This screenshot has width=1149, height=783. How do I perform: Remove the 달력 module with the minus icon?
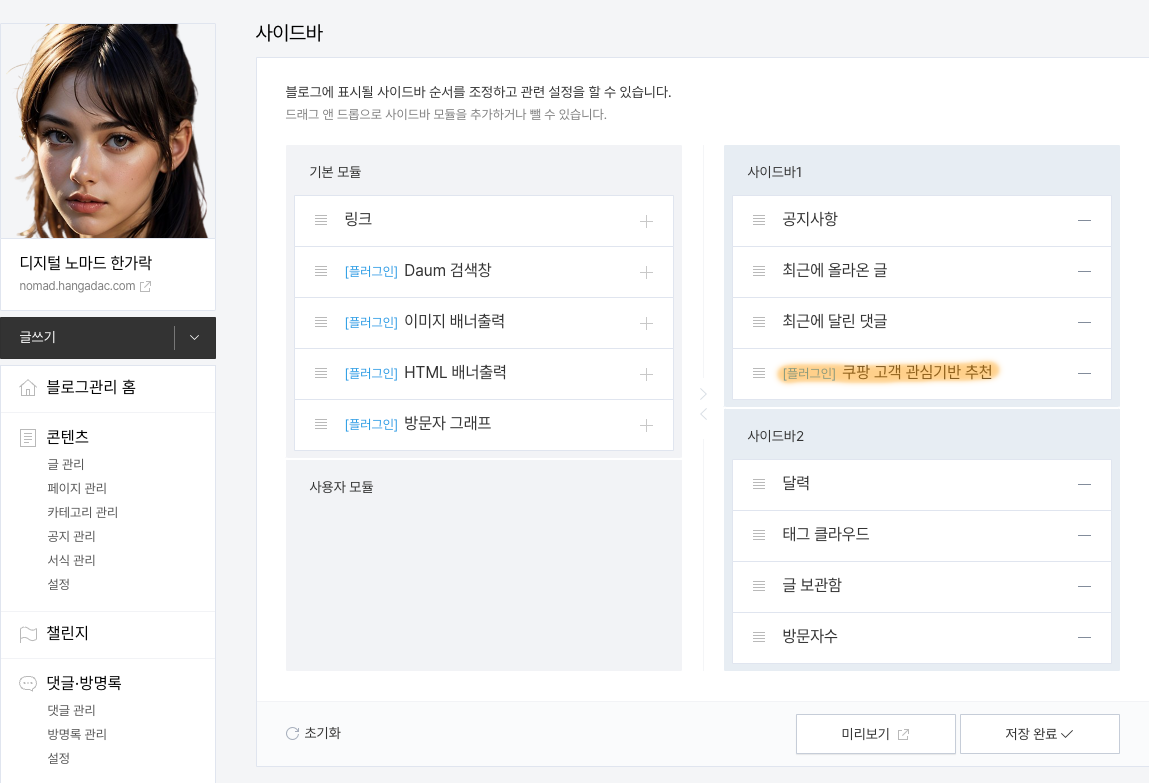(x=1084, y=484)
